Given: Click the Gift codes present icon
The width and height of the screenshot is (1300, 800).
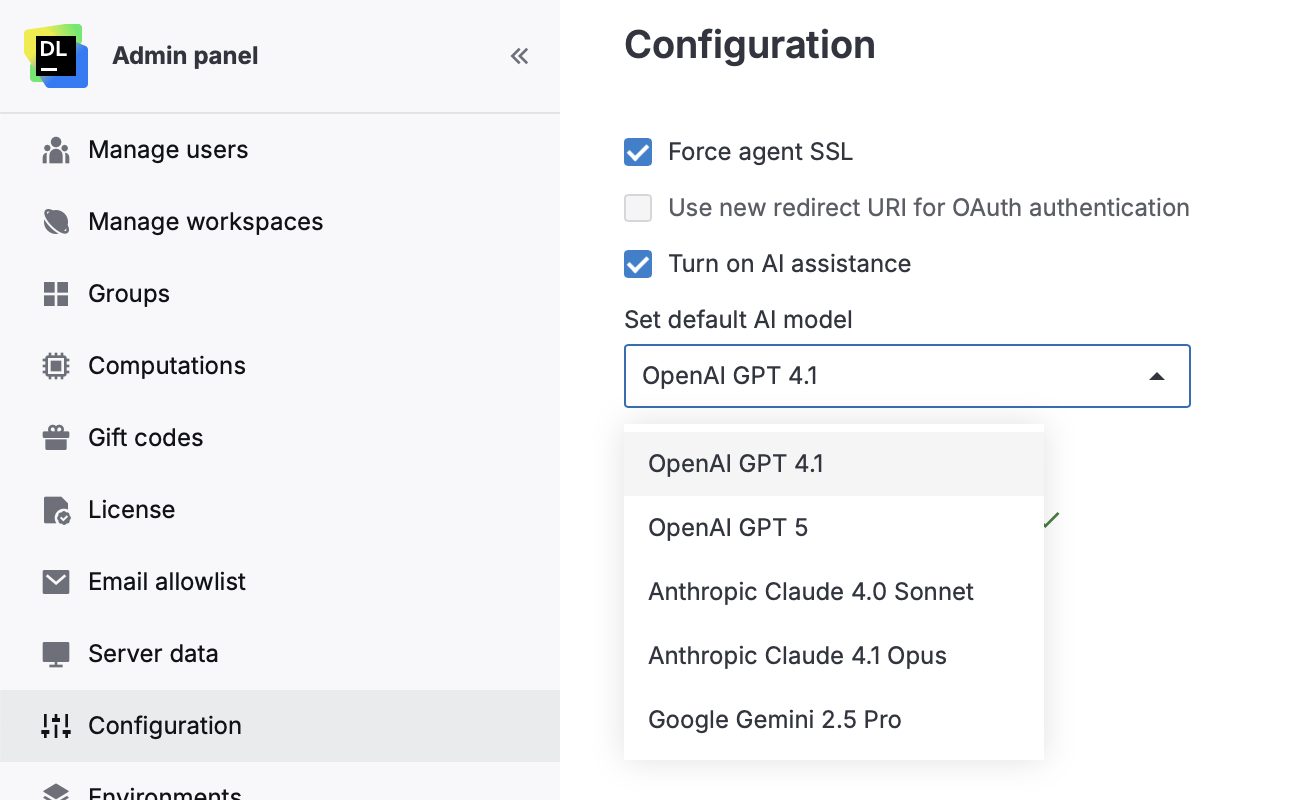Looking at the screenshot, I should (57, 437).
